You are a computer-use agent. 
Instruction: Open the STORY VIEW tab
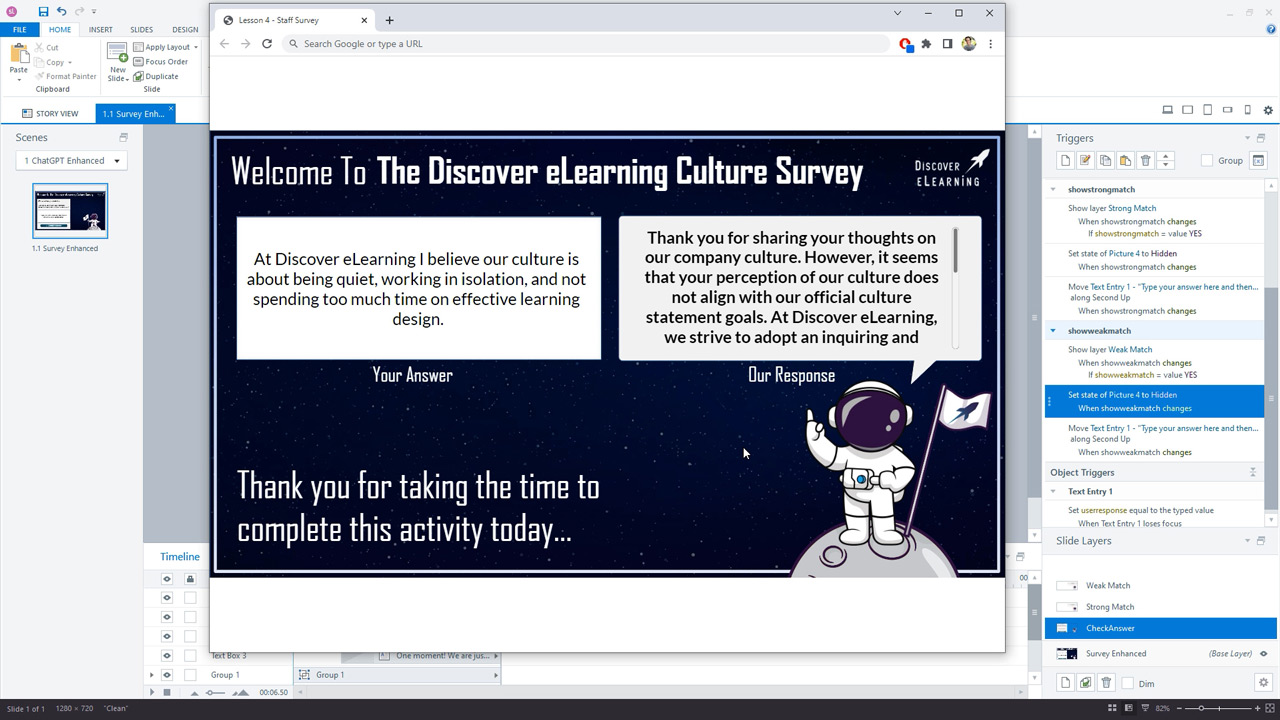tap(52, 113)
